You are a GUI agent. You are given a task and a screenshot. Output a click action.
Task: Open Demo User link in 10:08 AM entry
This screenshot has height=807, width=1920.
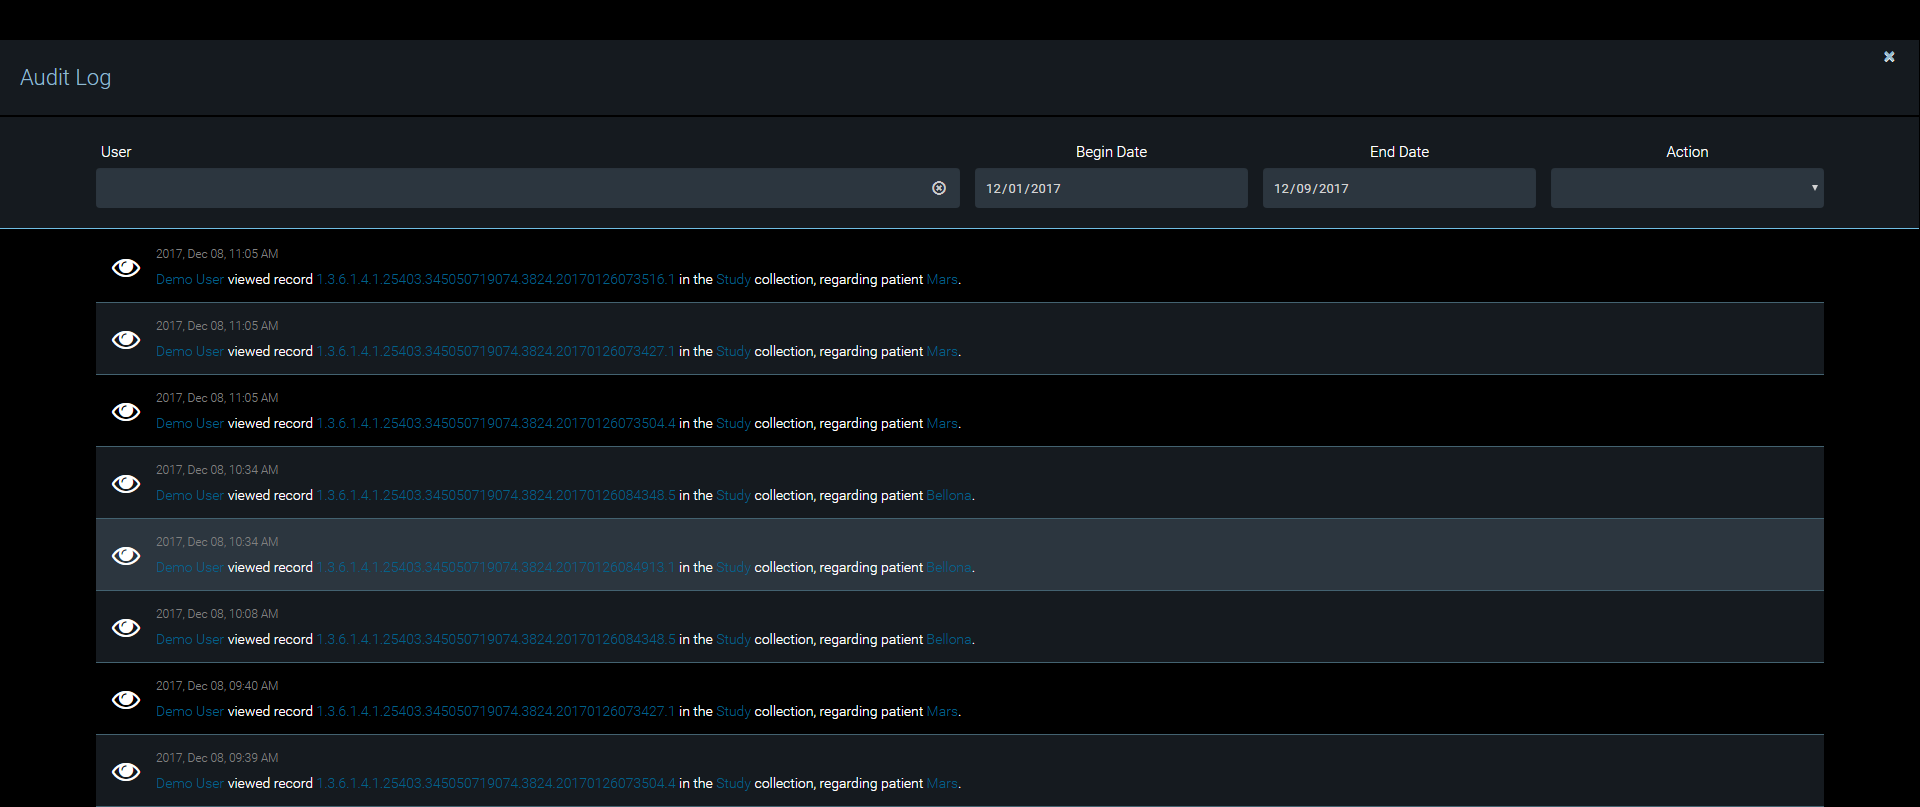tap(190, 640)
